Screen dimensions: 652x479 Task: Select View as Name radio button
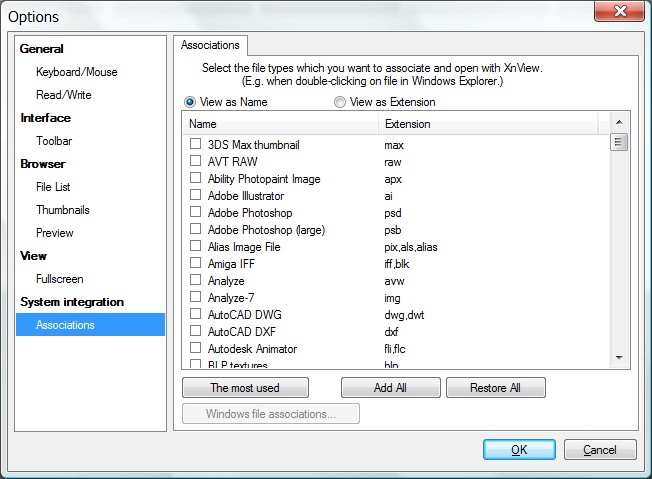click(x=190, y=102)
